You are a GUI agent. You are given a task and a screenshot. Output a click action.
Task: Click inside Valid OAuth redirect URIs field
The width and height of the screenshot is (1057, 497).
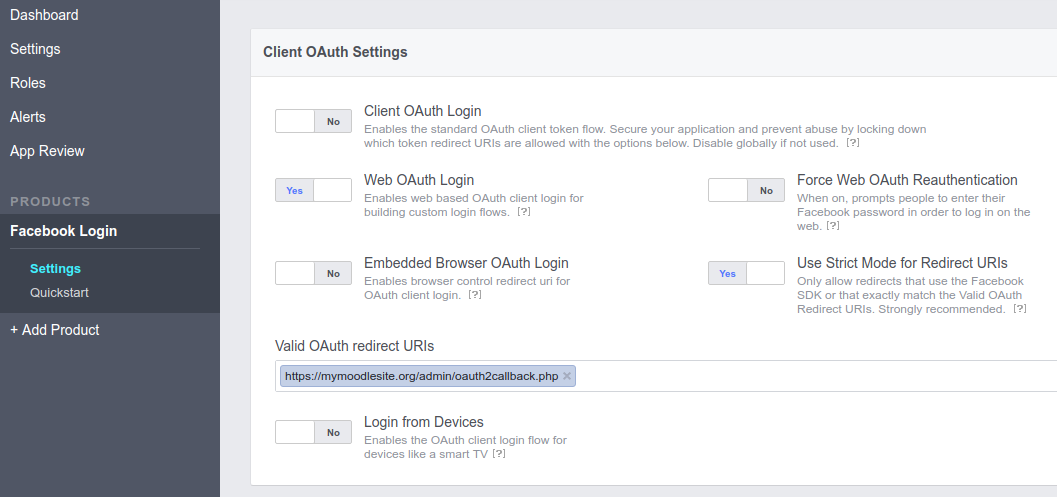click(800, 377)
